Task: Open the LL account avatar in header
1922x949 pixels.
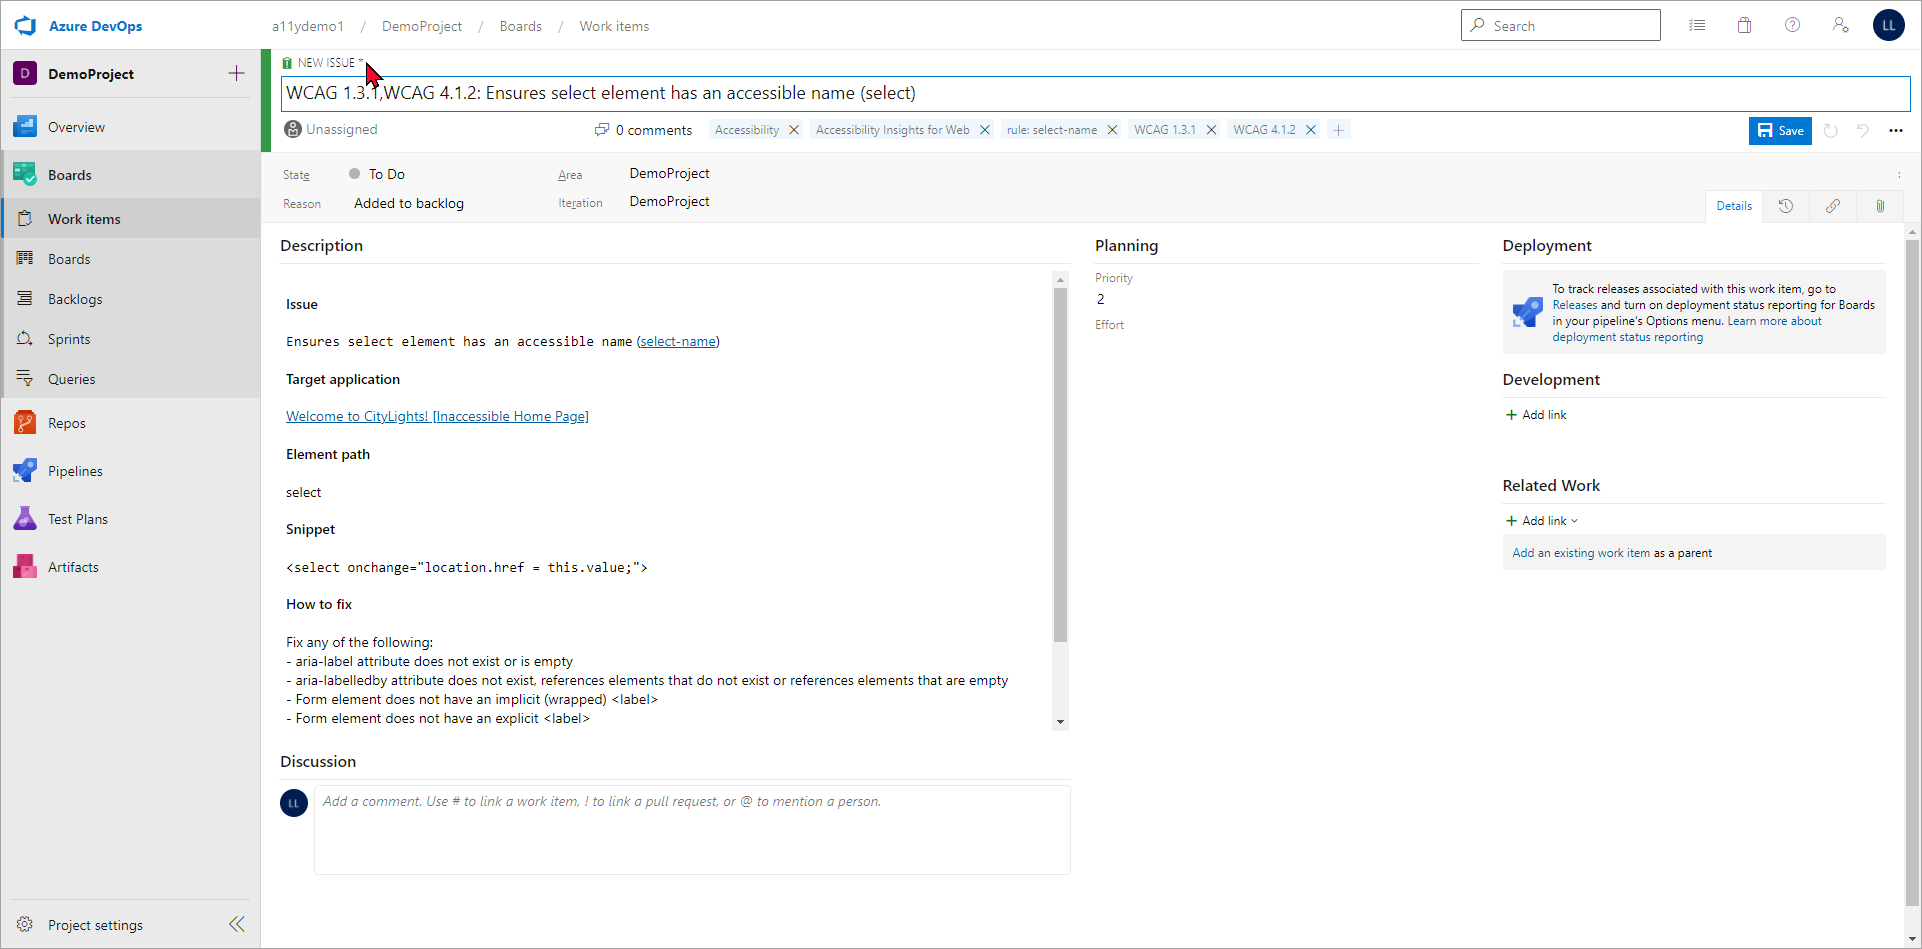Action: click(x=1889, y=25)
